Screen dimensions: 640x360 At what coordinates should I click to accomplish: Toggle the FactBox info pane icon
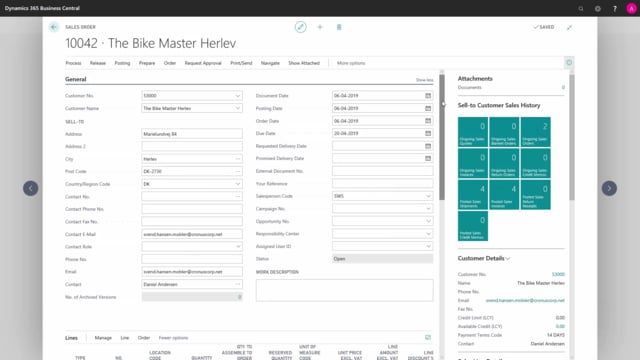click(x=569, y=63)
